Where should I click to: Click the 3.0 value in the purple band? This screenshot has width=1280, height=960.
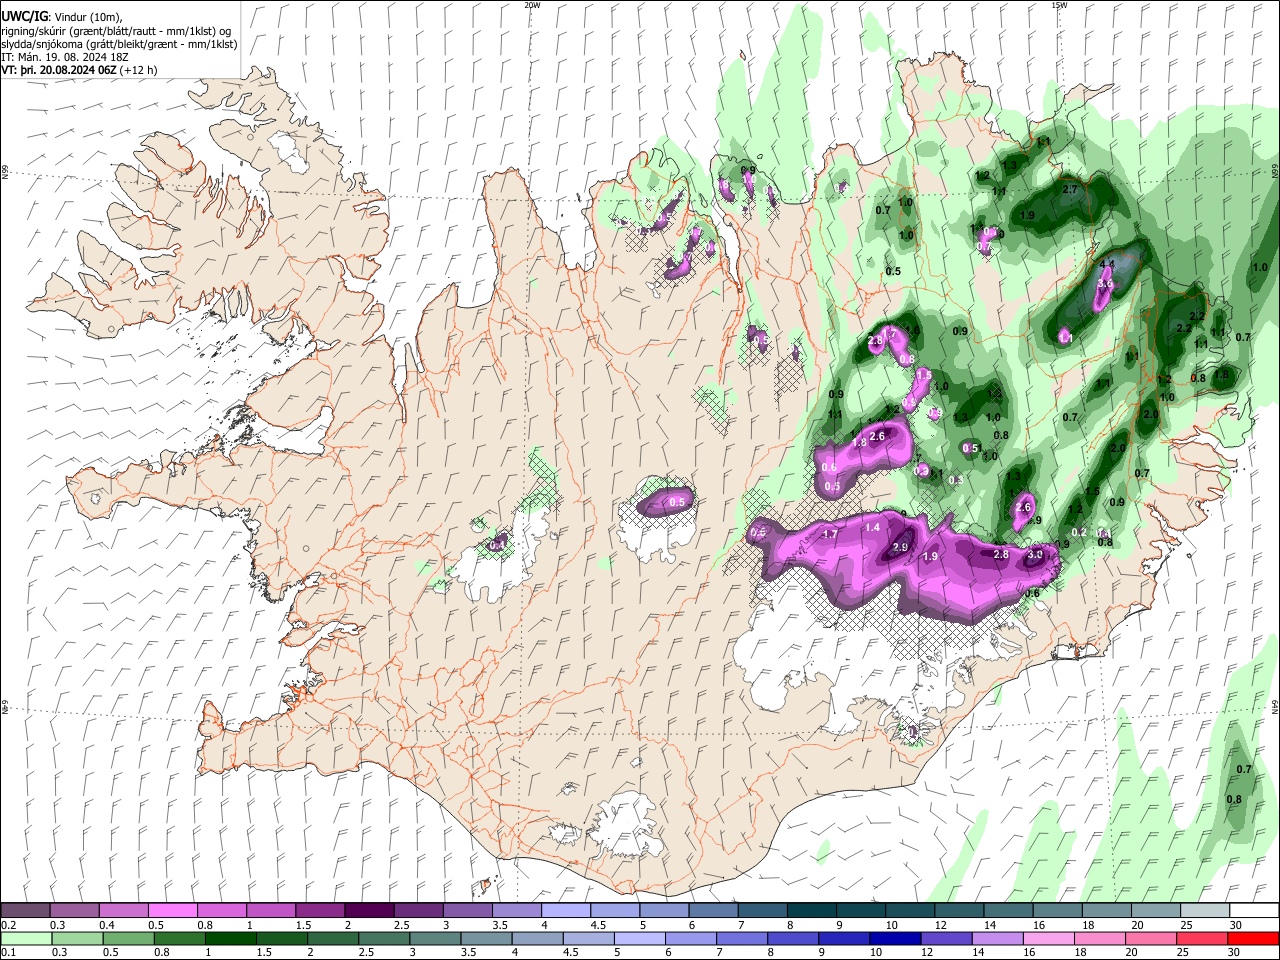point(1035,554)
